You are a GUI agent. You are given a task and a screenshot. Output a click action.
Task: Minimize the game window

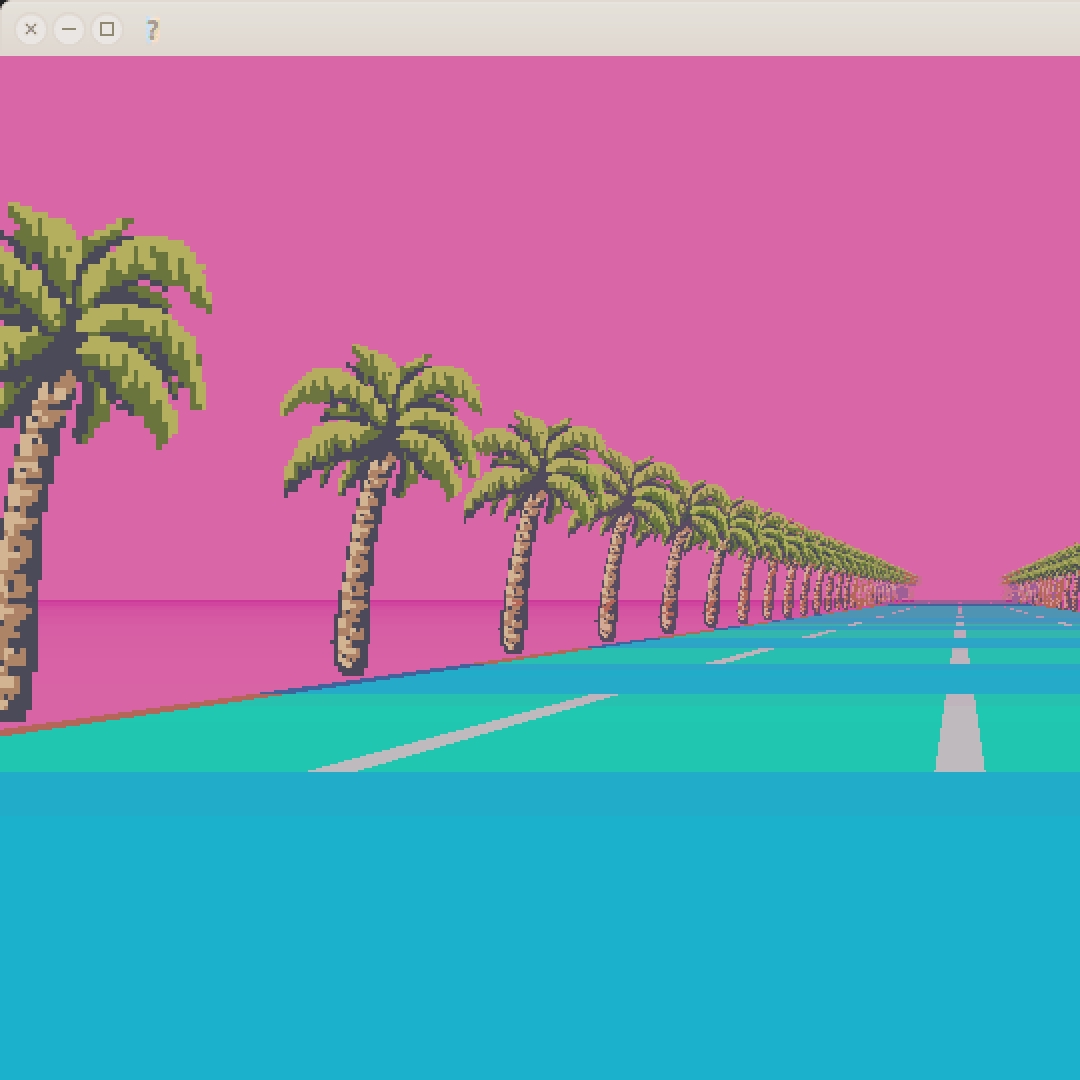69,29
